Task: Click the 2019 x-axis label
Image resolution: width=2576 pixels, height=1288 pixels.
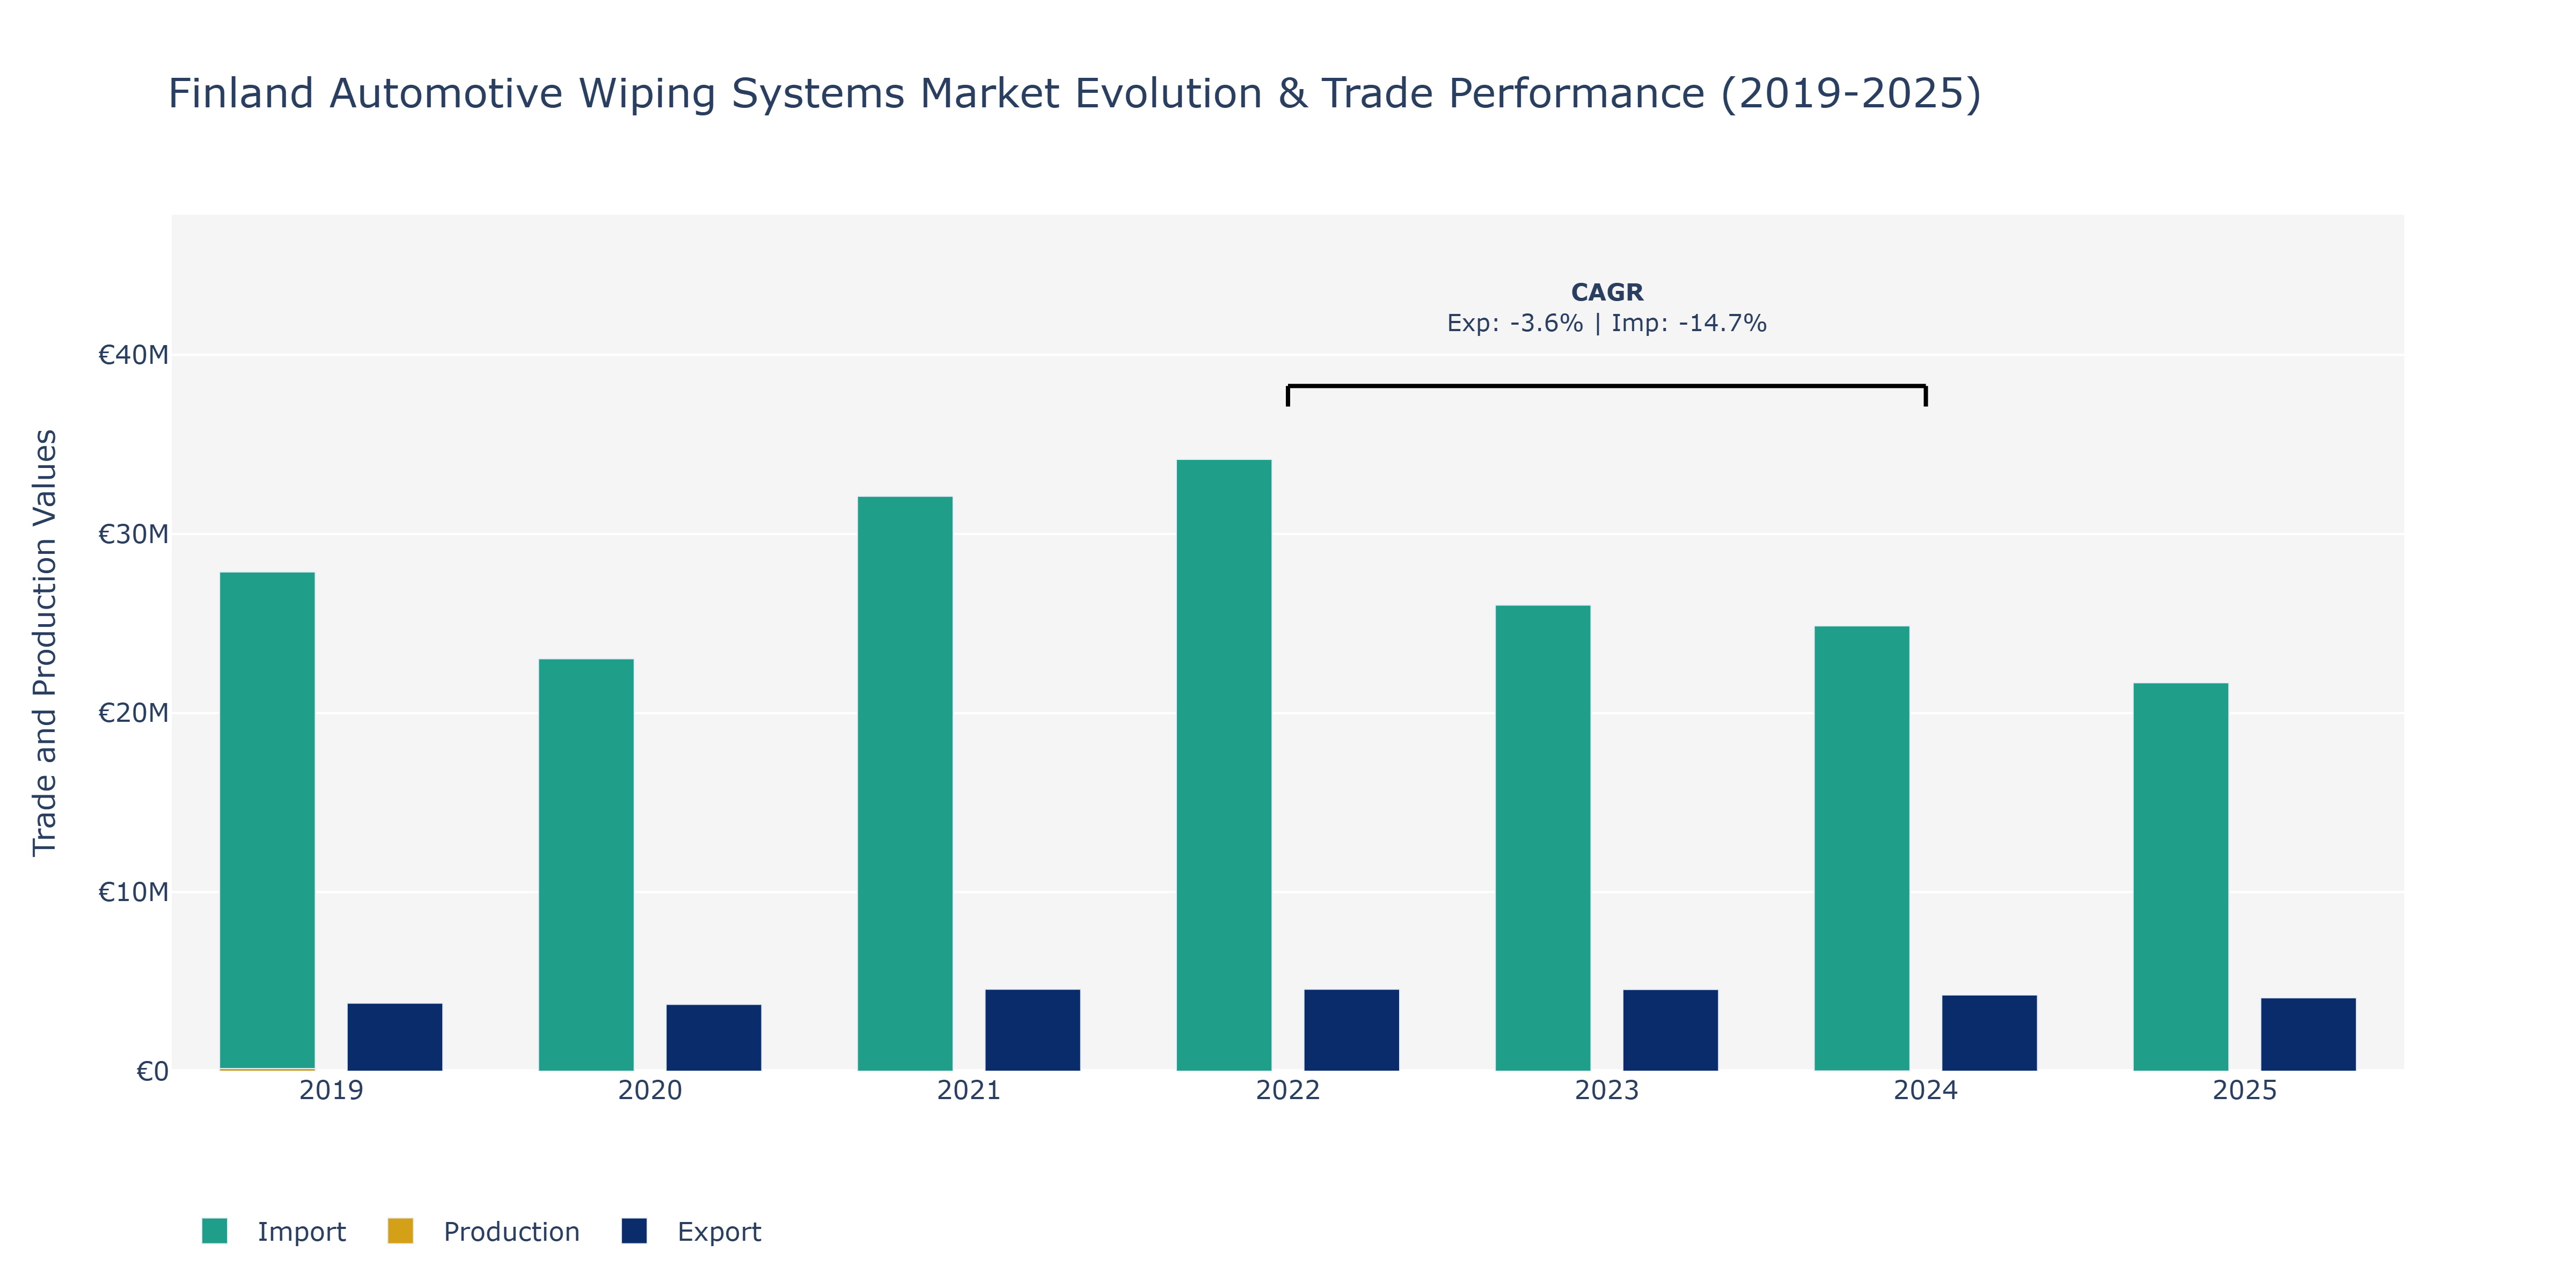Action: pyautogui.click(x=331, y=1090)
